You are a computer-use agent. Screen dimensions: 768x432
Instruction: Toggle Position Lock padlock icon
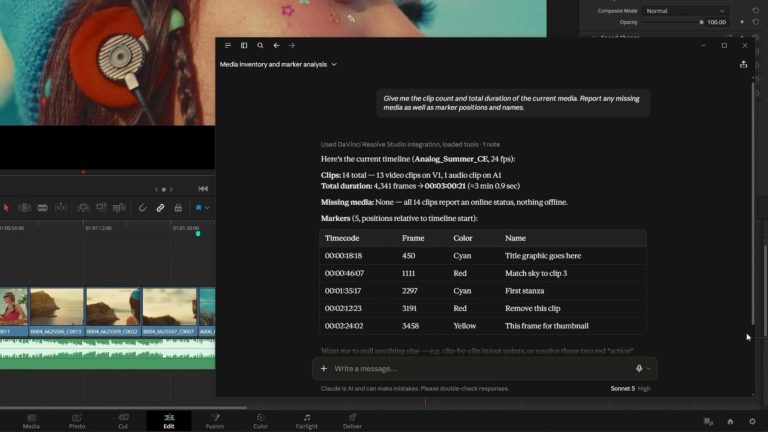pyautogui.click(x=178, y=208)
